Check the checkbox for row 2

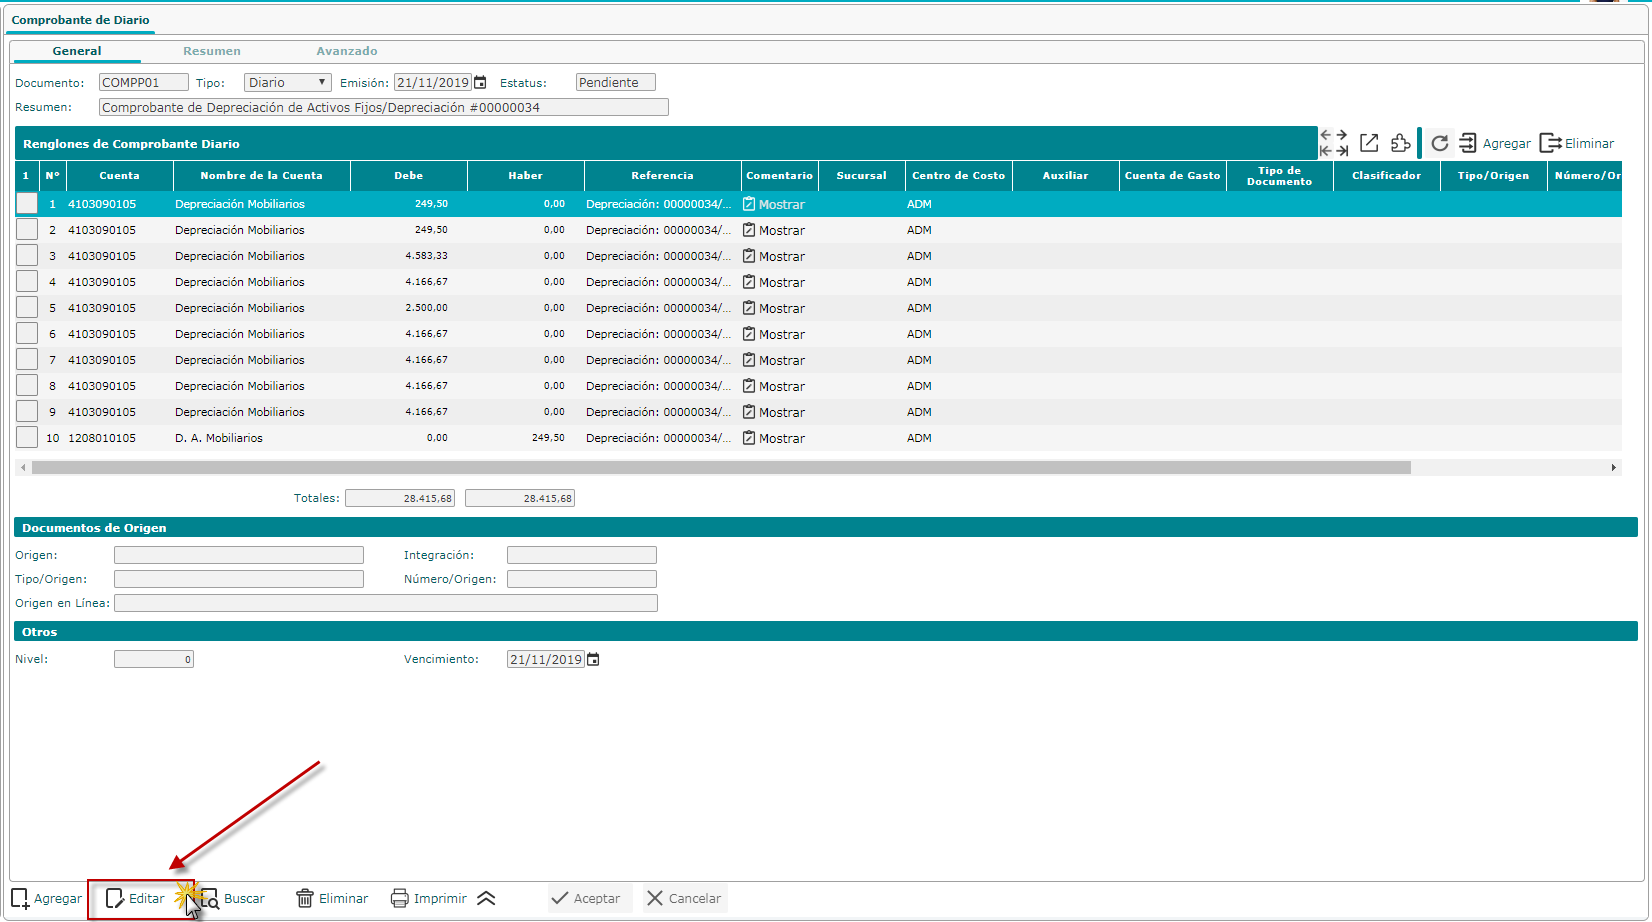click(x=27, y=230)
